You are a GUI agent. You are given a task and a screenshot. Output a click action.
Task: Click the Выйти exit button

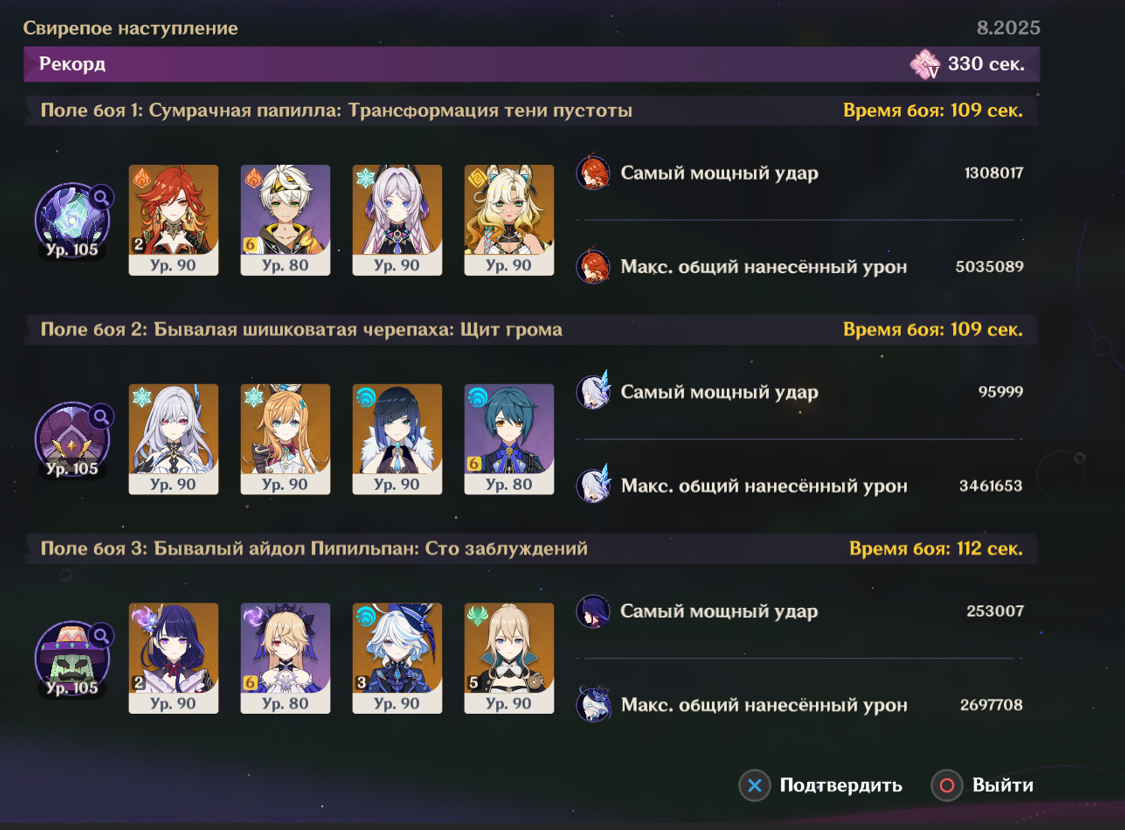point(983,786)
